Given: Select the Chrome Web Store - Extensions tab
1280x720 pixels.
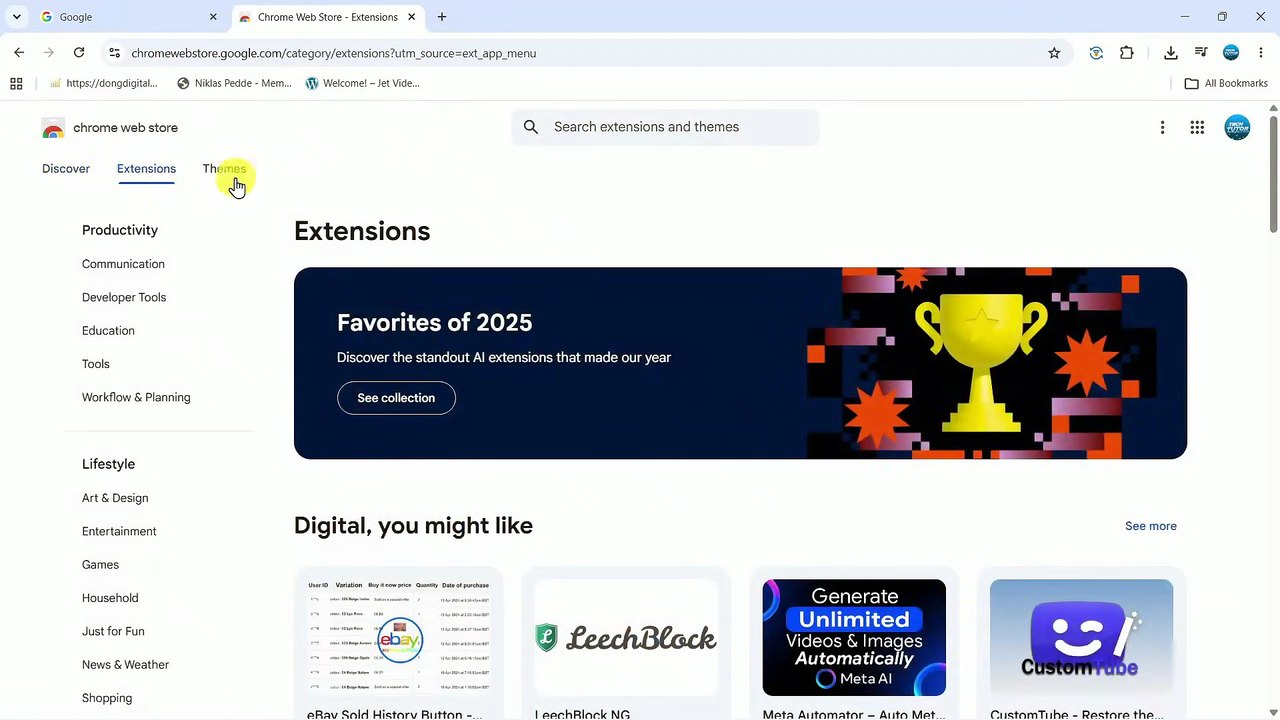Looking at the screenshot, I should click(327, 17).
